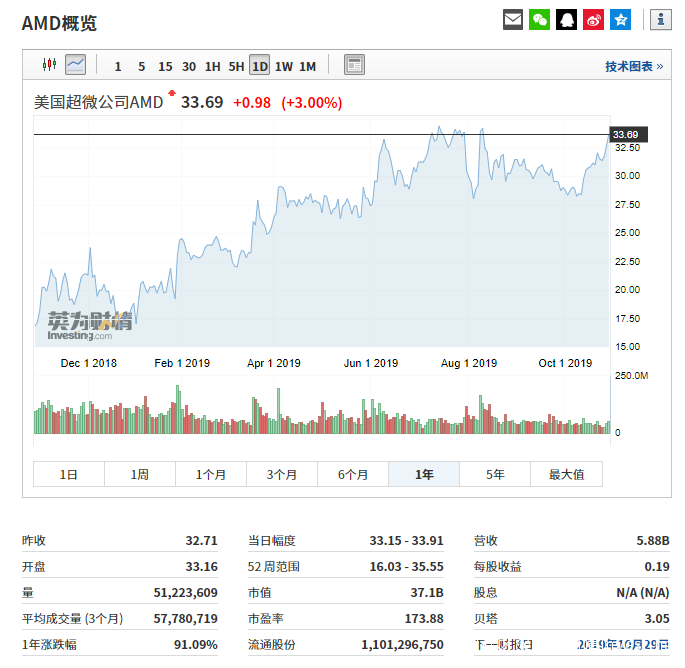The width and height of the screenshot is (685, 668).
Task: Click the previous close value 32.71
Action: [x=201, y=540]
